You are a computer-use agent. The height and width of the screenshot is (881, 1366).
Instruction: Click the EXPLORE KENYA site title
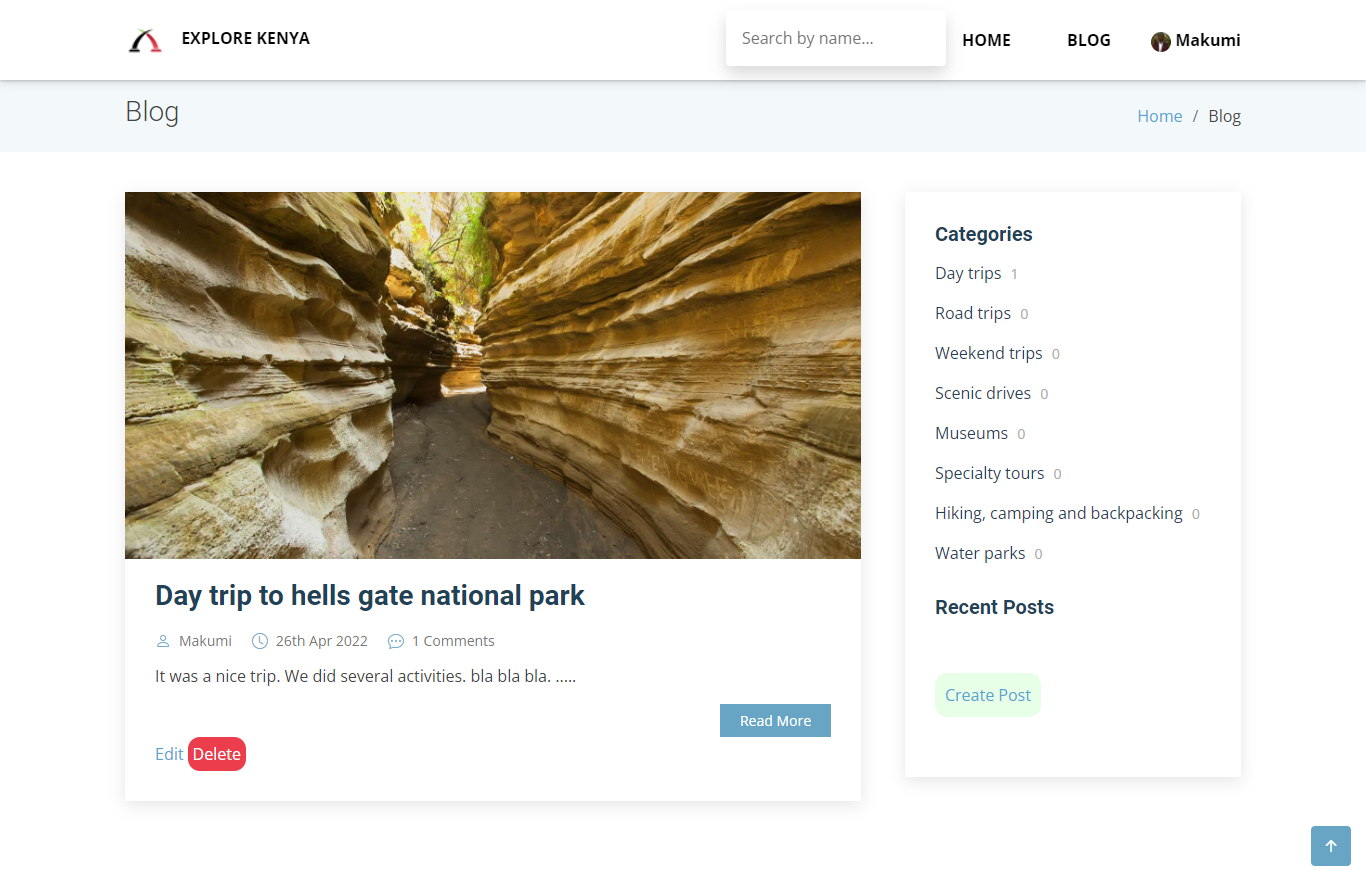246,39
